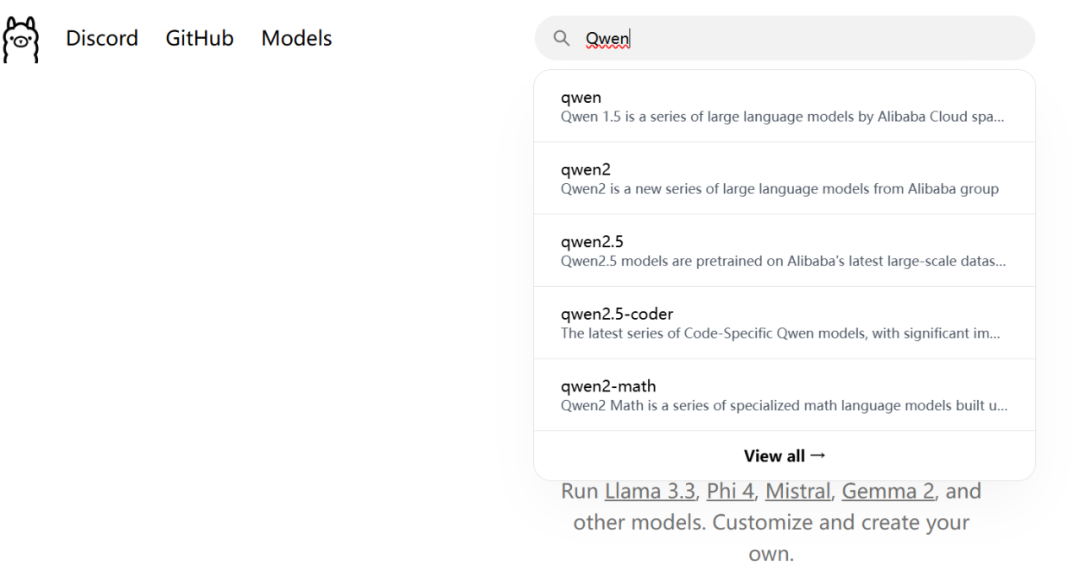Pick the qwen2.5-coder search result
Screen dimensions: 1080x572
tap(785, 323)
